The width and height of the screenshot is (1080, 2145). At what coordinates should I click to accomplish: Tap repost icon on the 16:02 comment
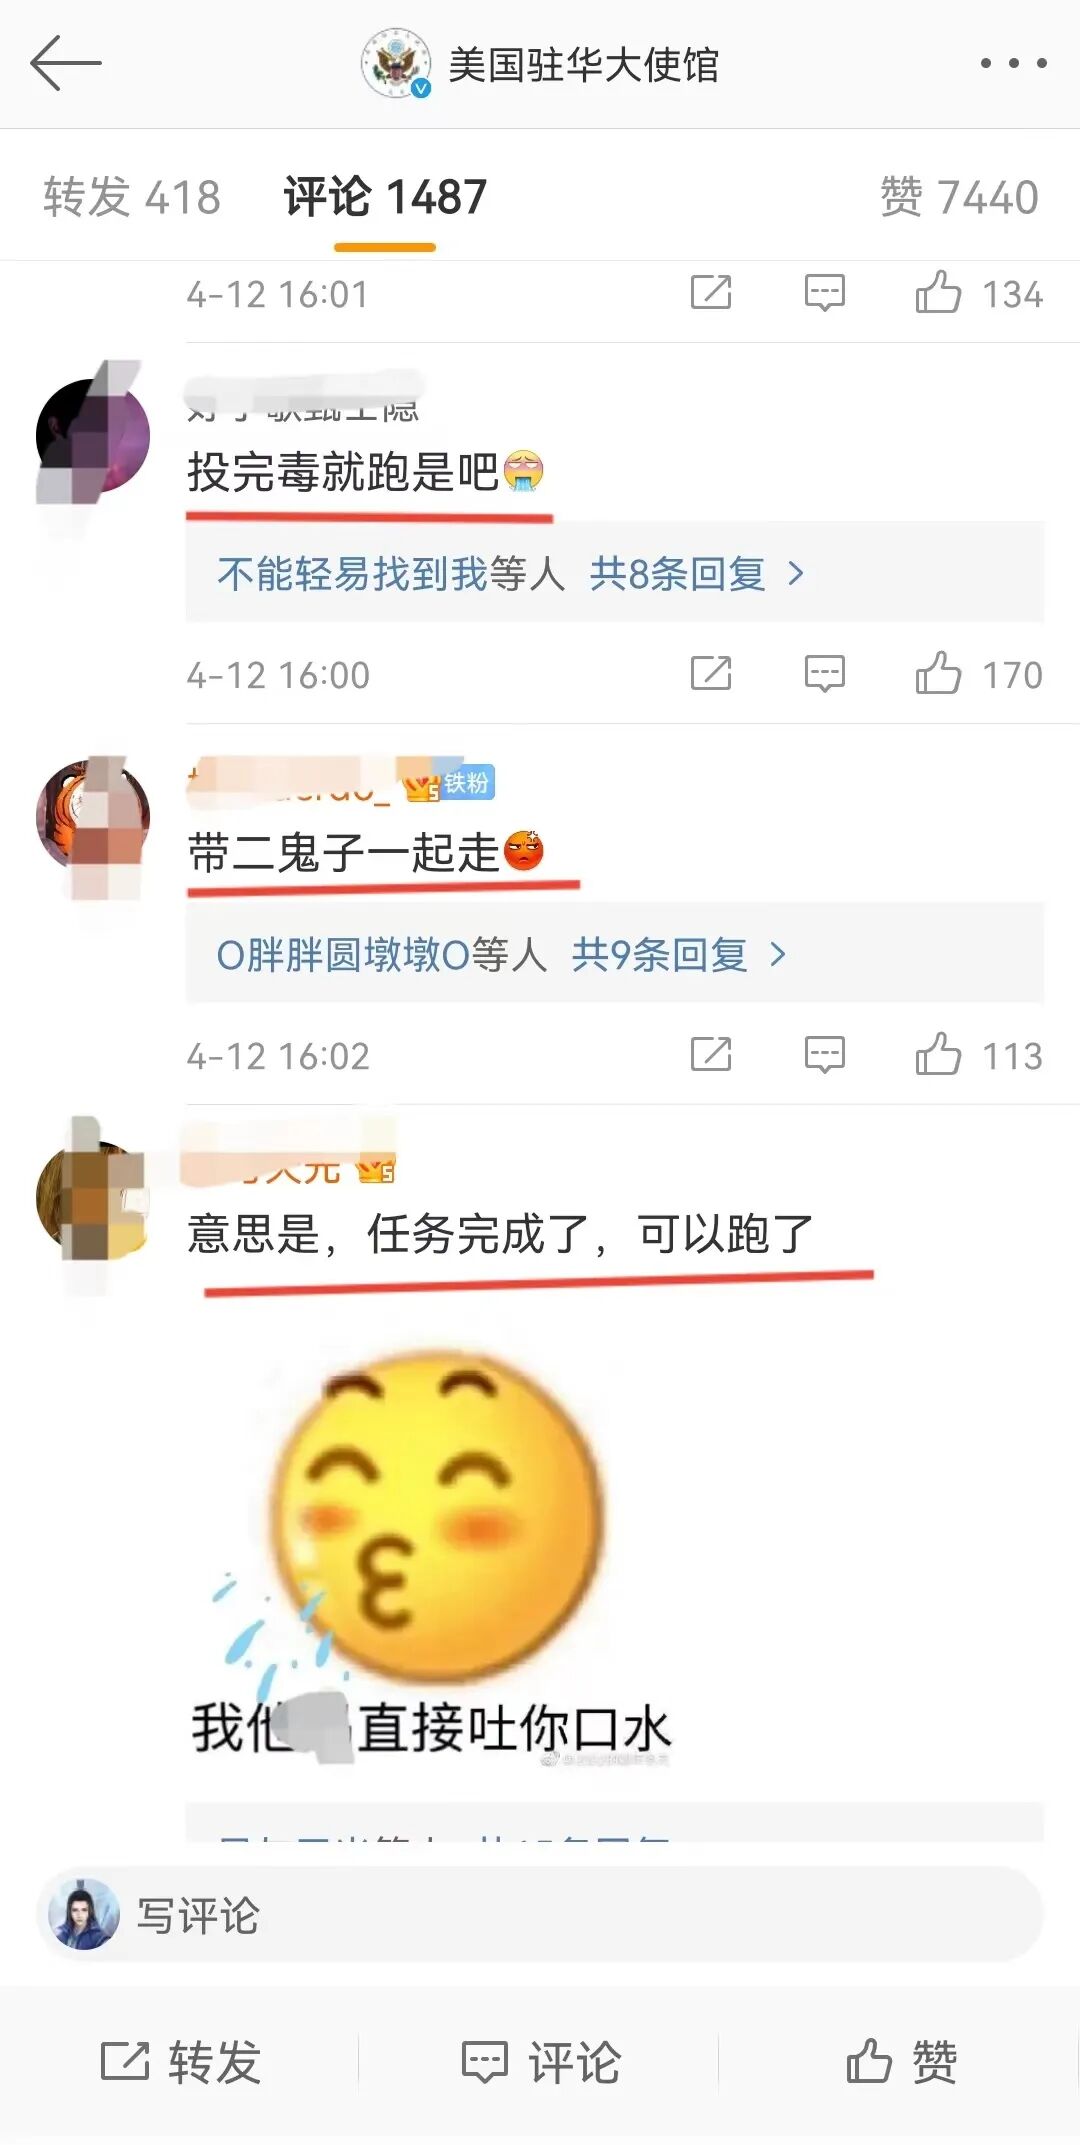tap(711, 1054)
